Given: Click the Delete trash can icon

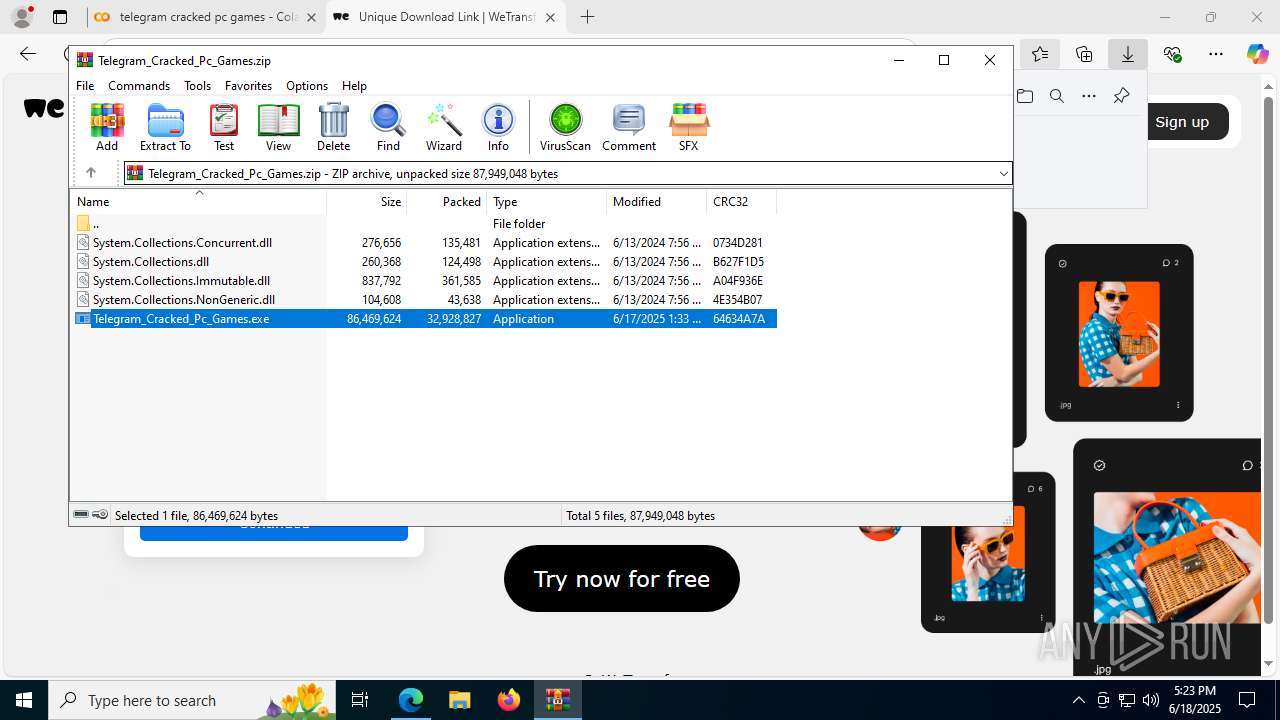Looking at the screenshot, I should tap(333, 127).
